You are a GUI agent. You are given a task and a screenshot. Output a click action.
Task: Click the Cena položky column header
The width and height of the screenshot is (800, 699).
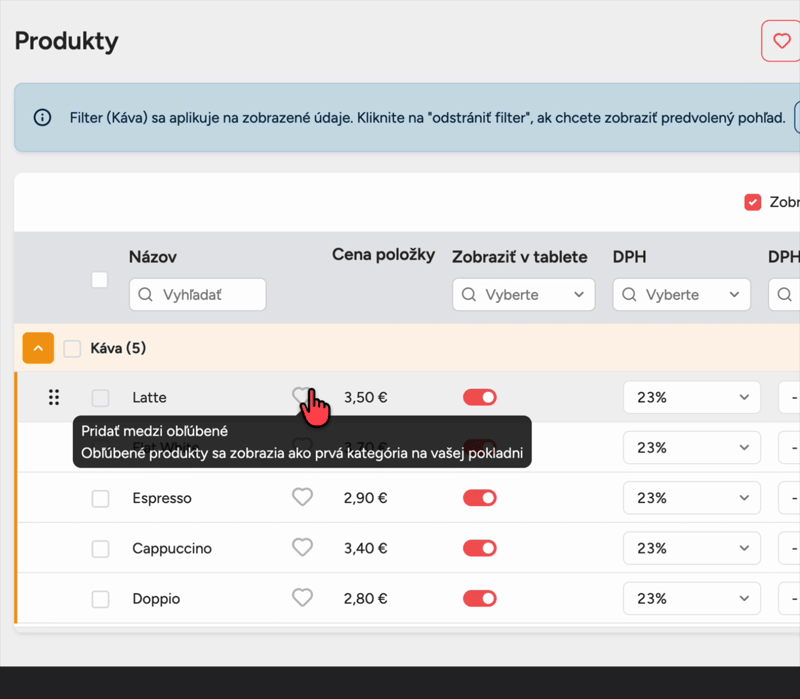coord(383,255)
